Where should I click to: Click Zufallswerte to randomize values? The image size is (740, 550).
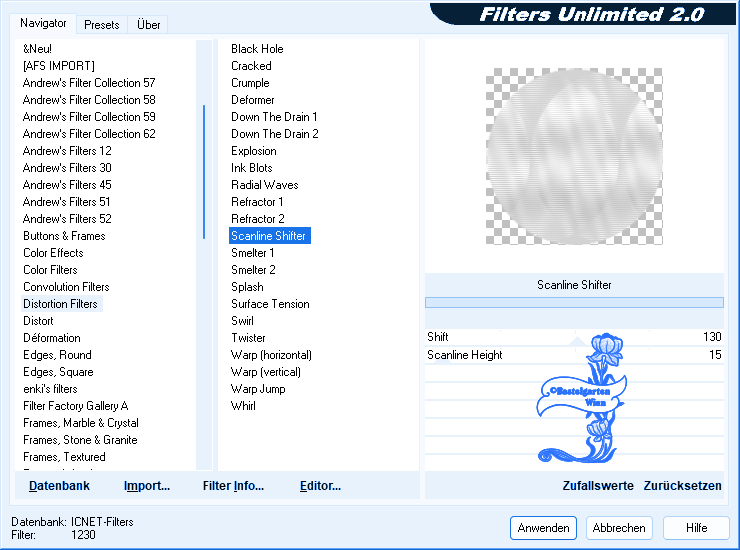598,486
